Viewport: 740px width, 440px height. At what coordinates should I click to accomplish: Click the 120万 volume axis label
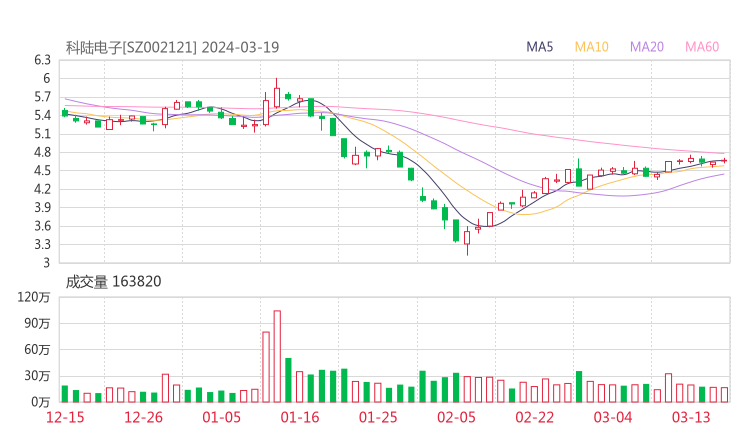pyautogui.click(x=34, y=297)
